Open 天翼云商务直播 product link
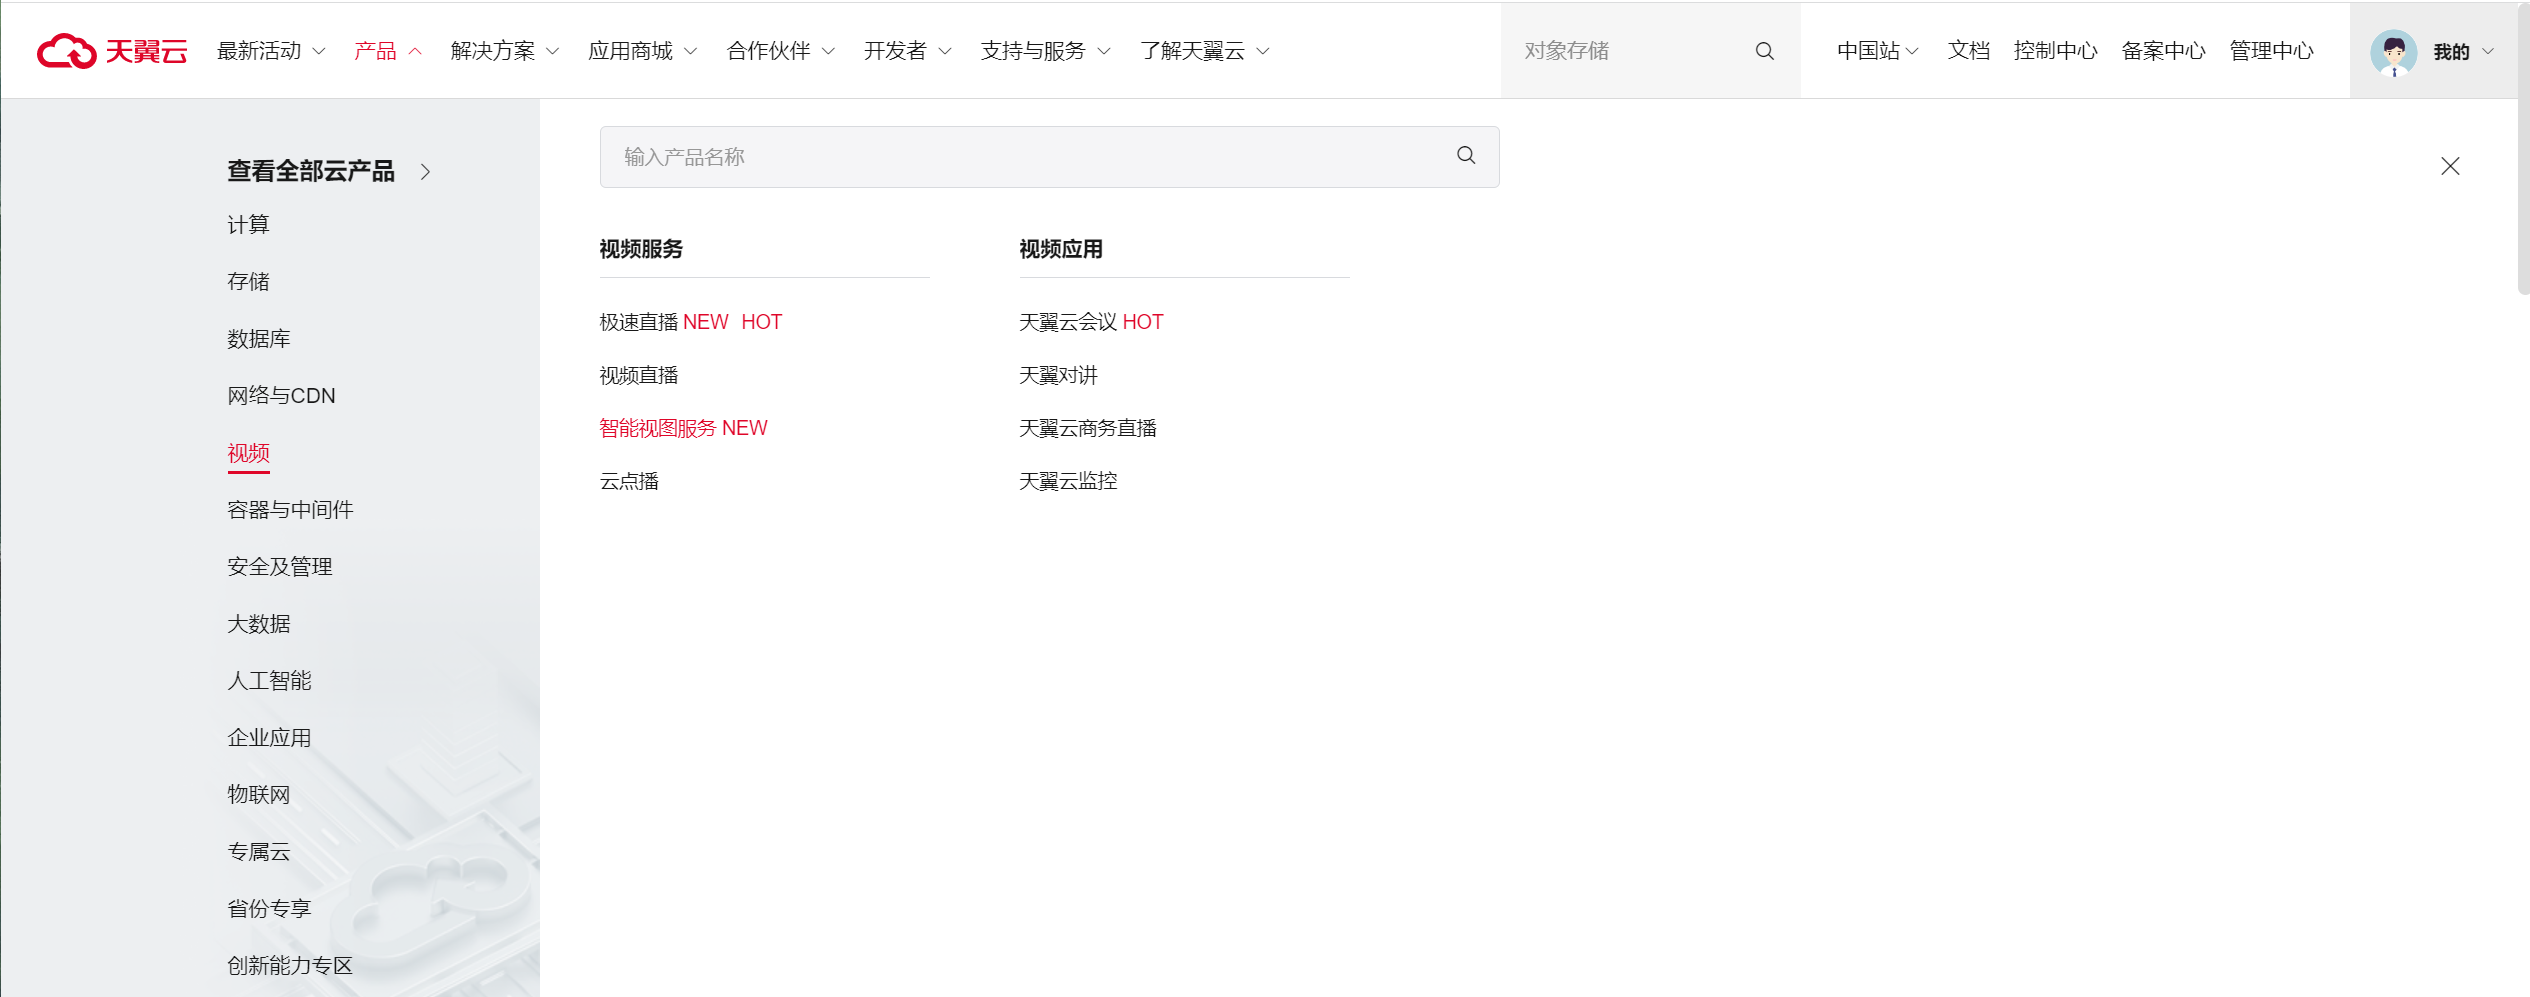2530x997 pixels. tap(1088, 428)
